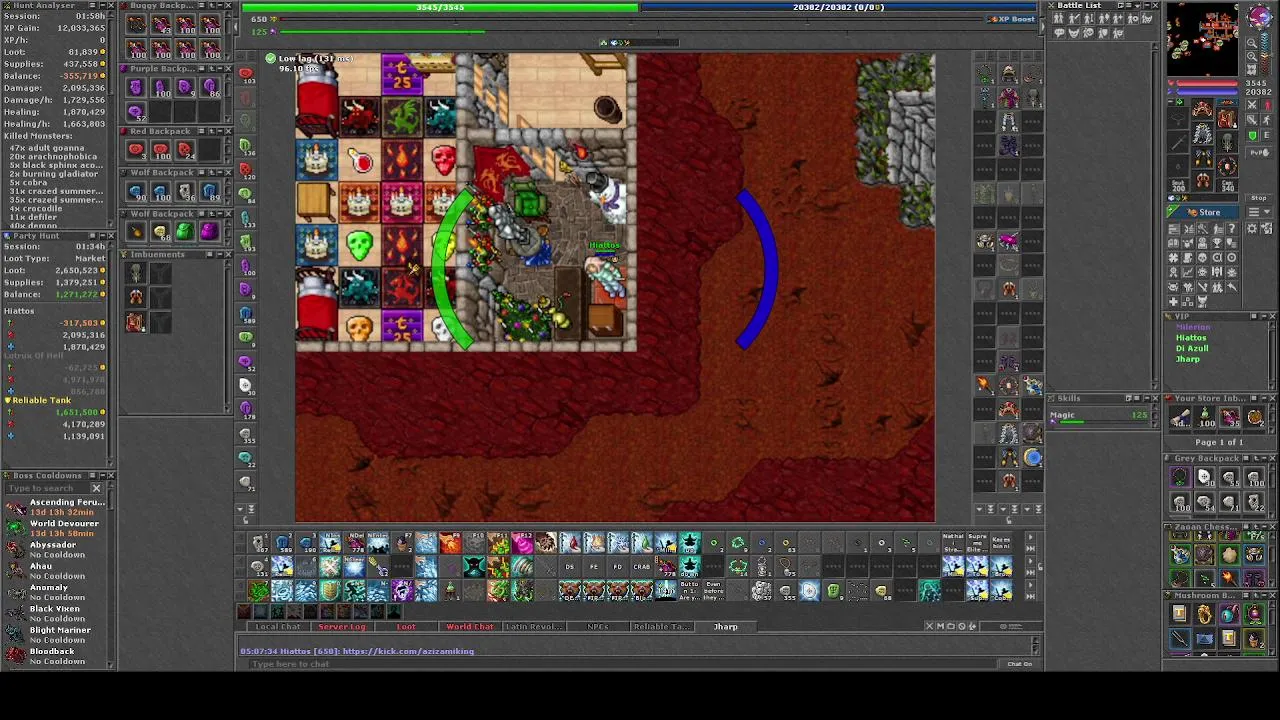Click top action bar's first right arrow

coord(1031,538)
